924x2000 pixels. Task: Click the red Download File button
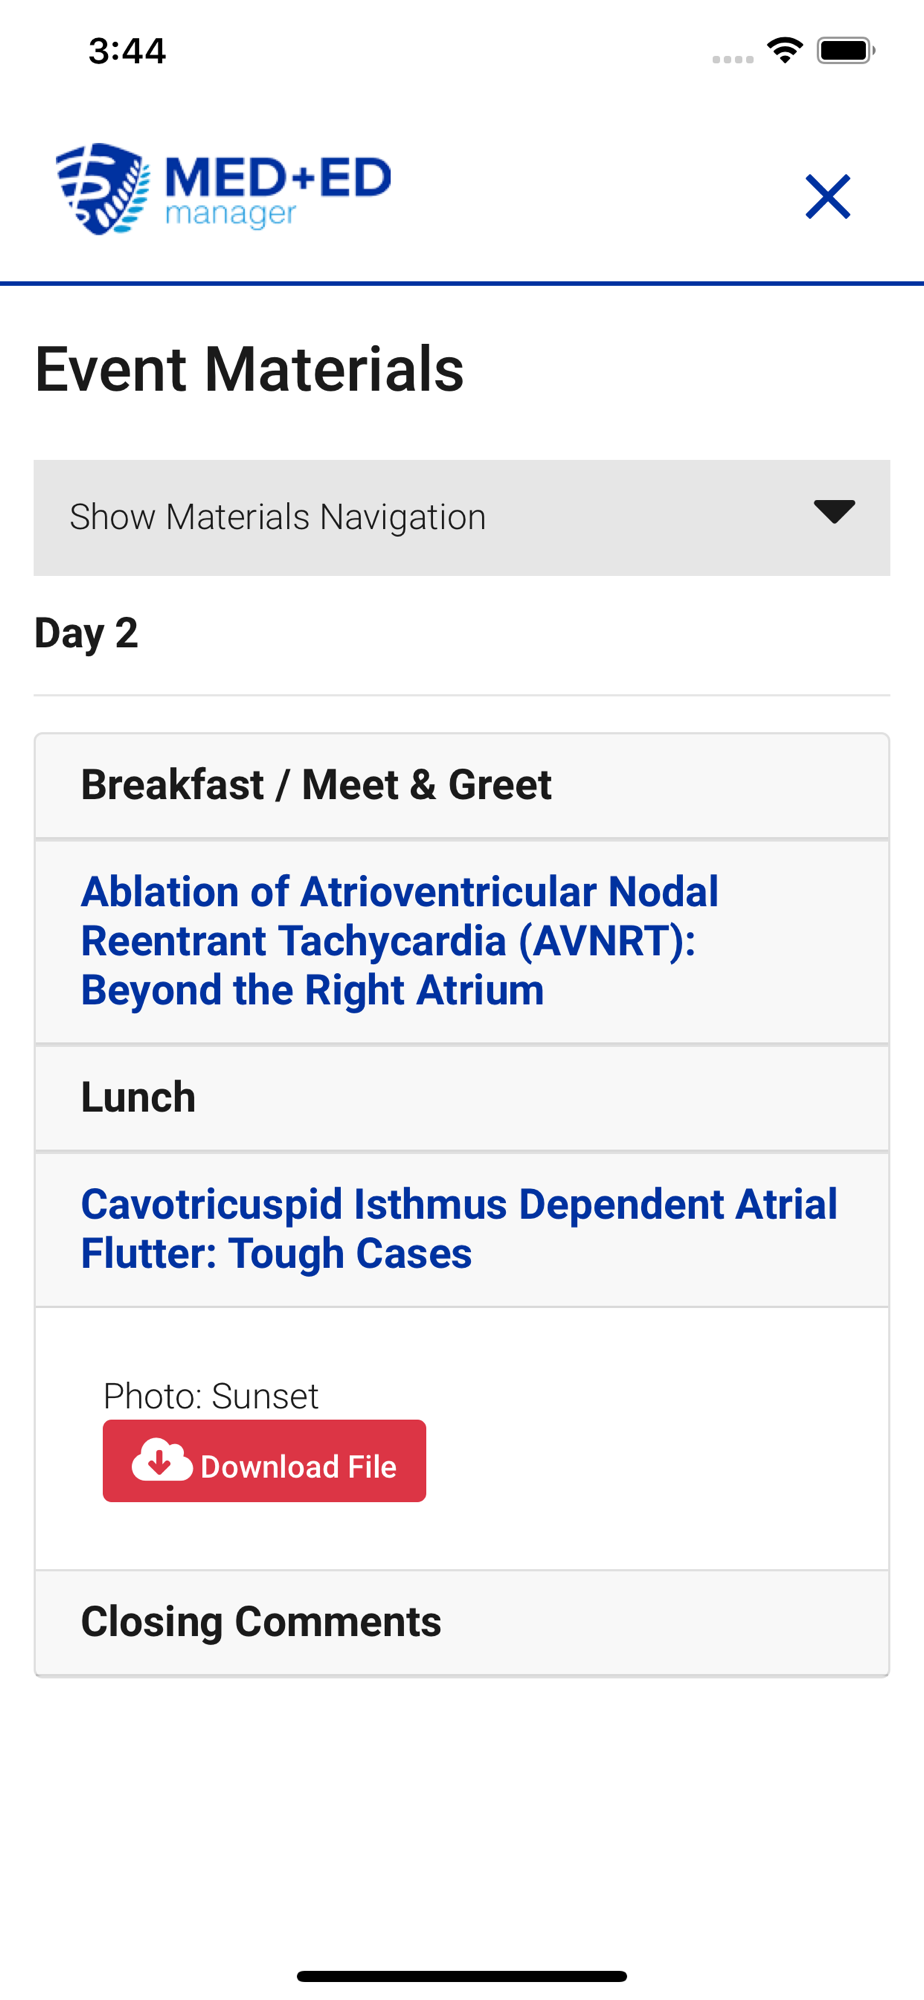click(x=264, y=1461)
